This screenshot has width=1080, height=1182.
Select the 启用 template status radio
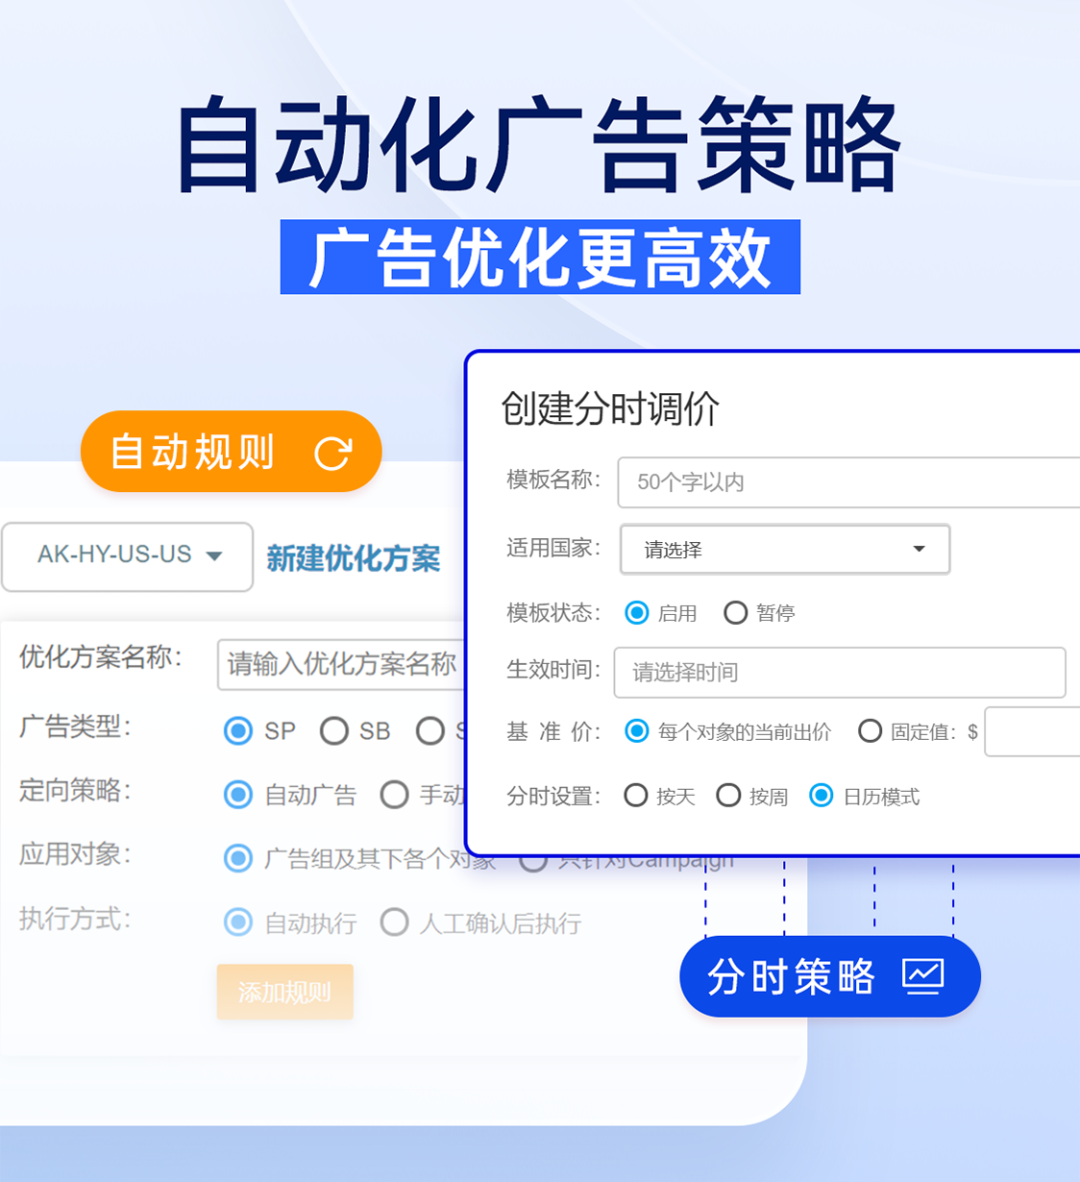636,613
